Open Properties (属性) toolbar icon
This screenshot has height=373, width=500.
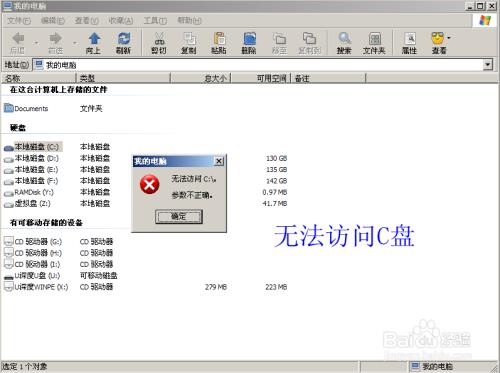pyautogui.click(x=410, y=39)
